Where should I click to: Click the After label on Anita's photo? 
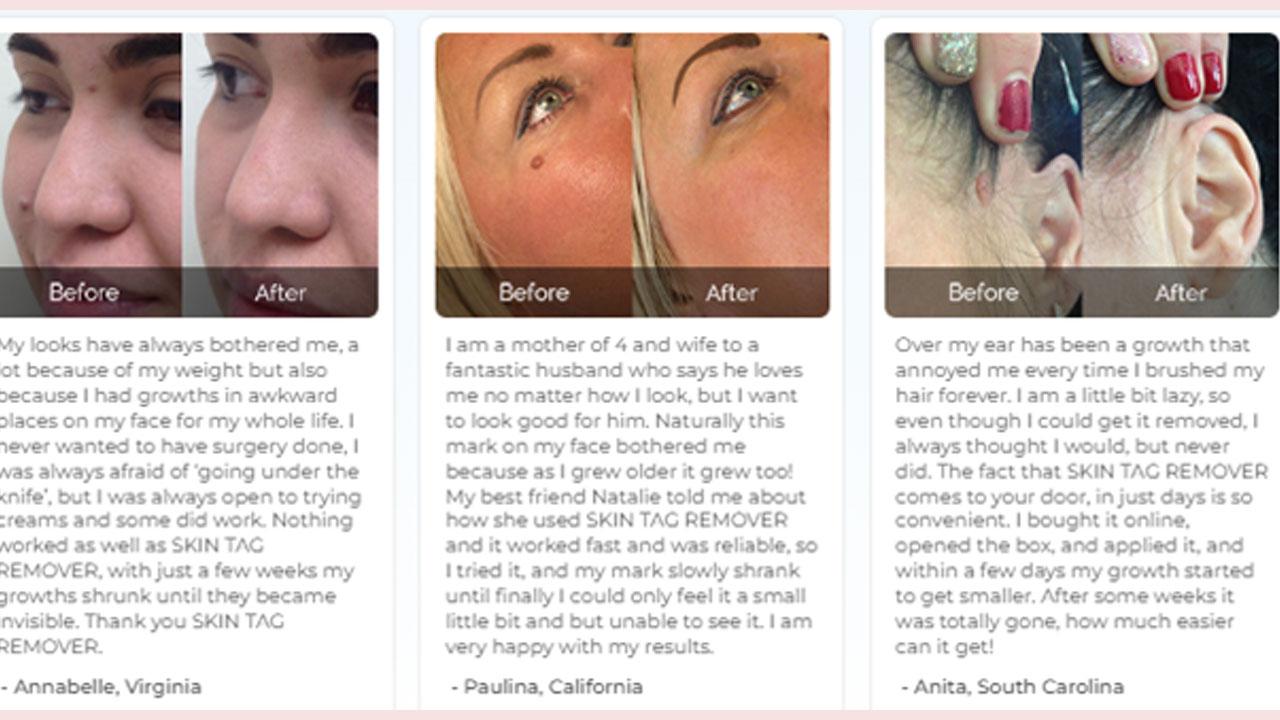(1181, 293)
